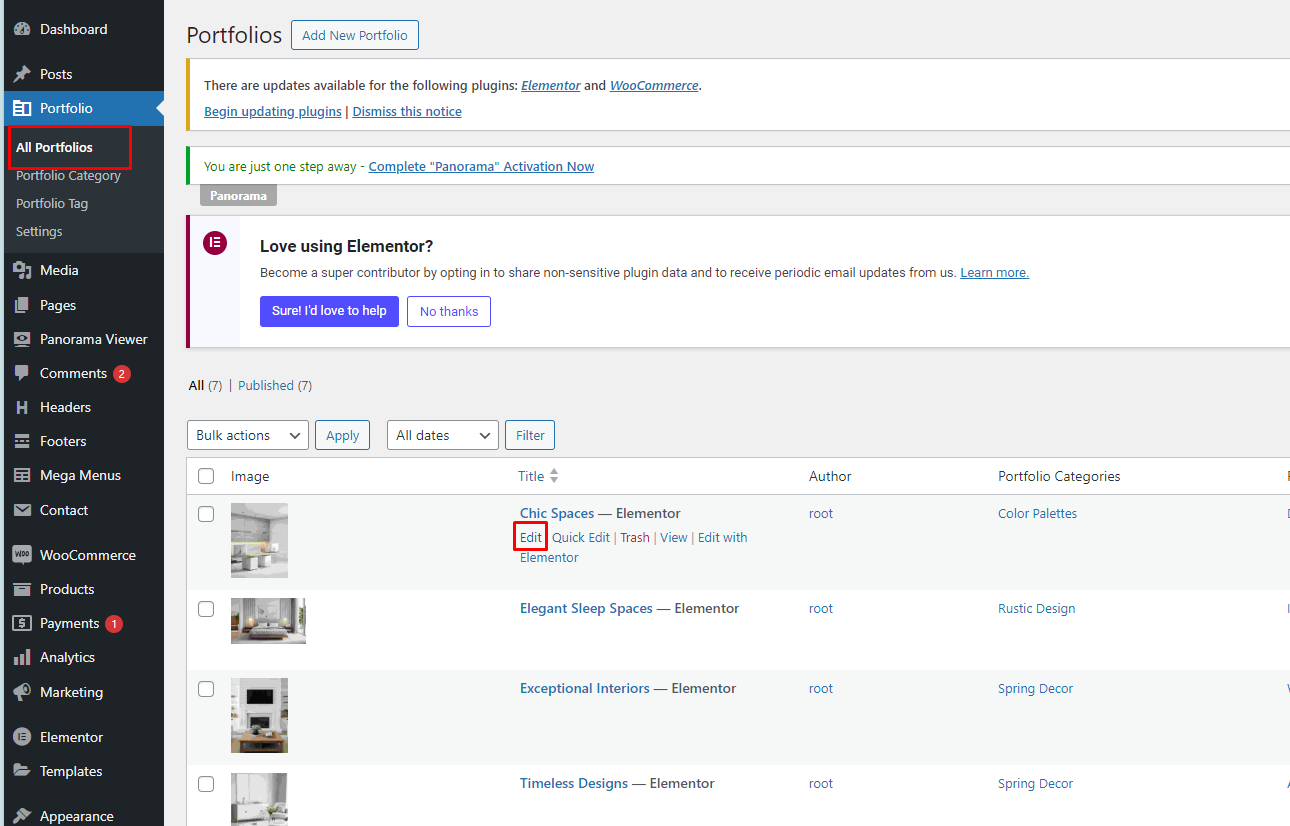Click the Templates folder icon
The width and height of the screenshot is (1290, 826).
tap(22, 771)
